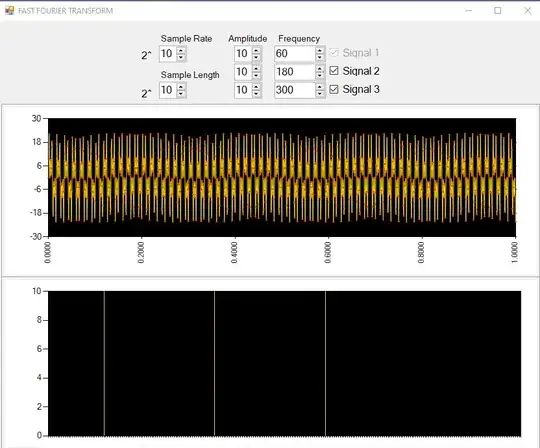This screenshot has width=540, height=448.
Task: Click the Fast Fourier Transform app icon
Action: coord(10,10)
